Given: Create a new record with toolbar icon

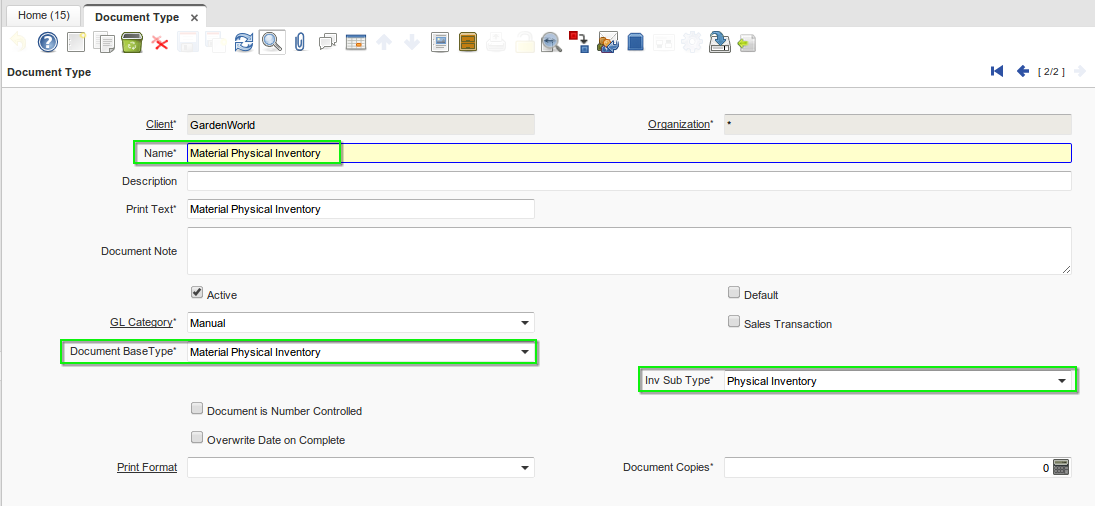Looking at the screenshot, I should coord(76,42).
